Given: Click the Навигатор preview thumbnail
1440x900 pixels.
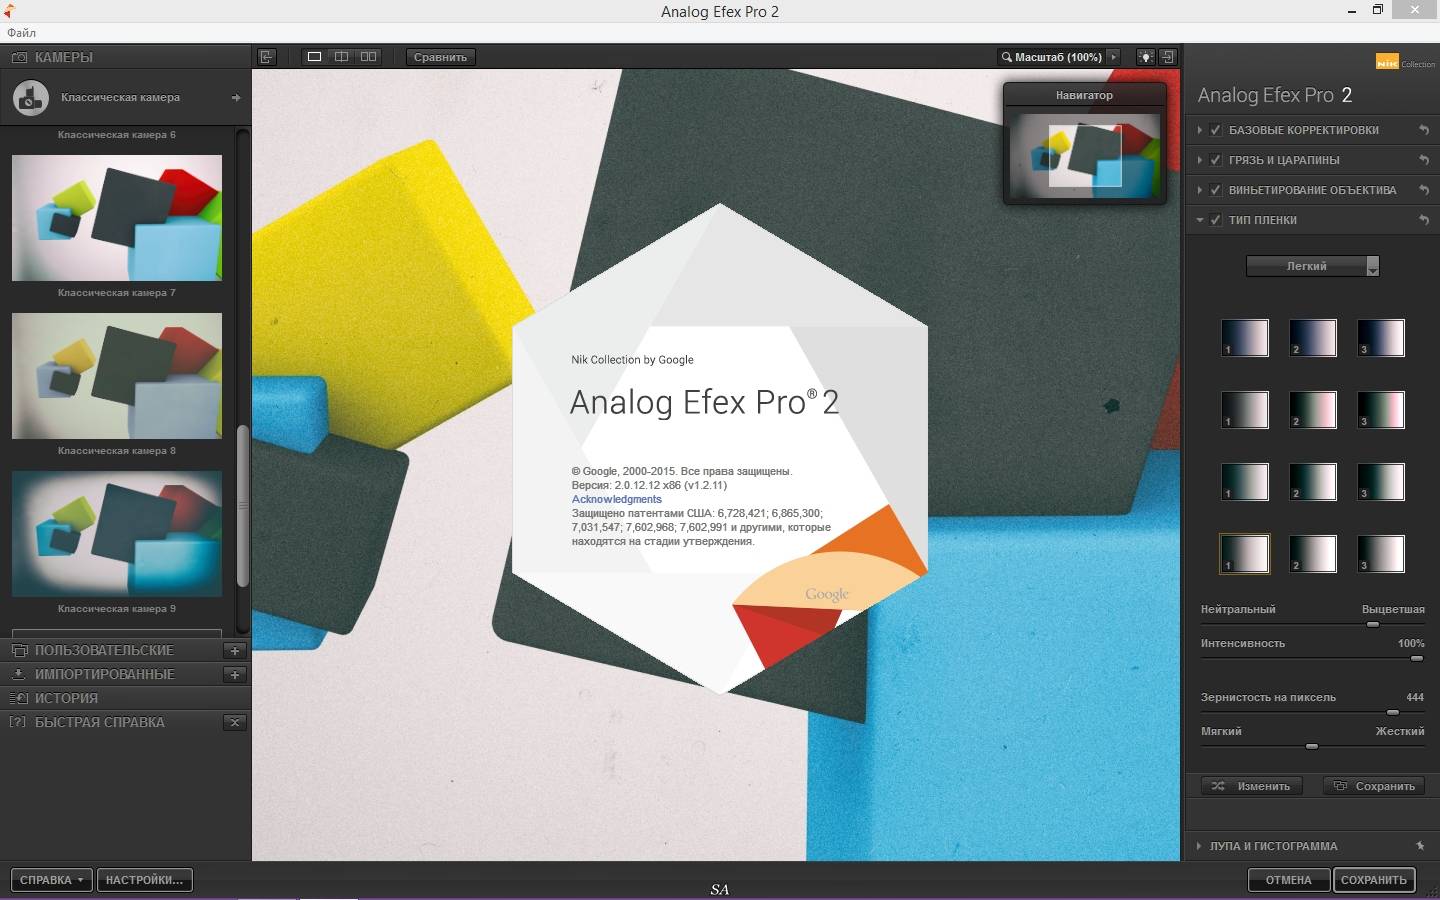Looking at the screenshot, I should tap(1085, 156).
